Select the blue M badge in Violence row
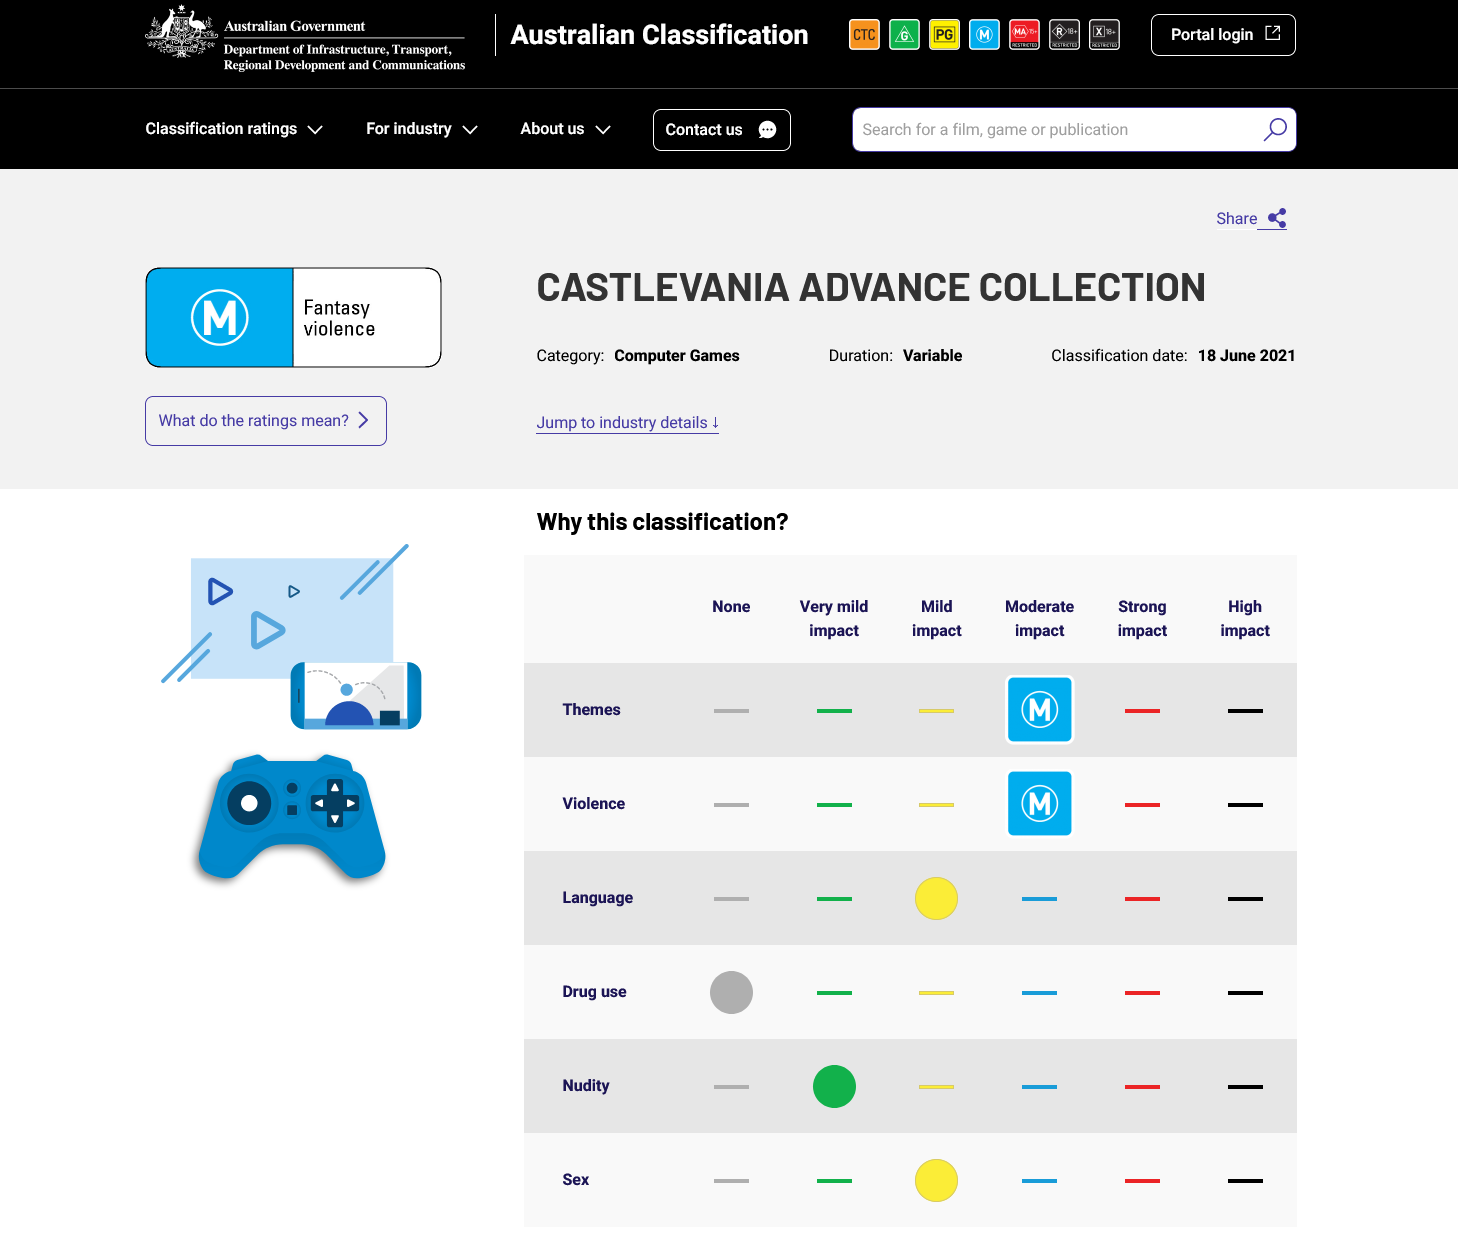1458x1240 pixels. point(1039,804)
